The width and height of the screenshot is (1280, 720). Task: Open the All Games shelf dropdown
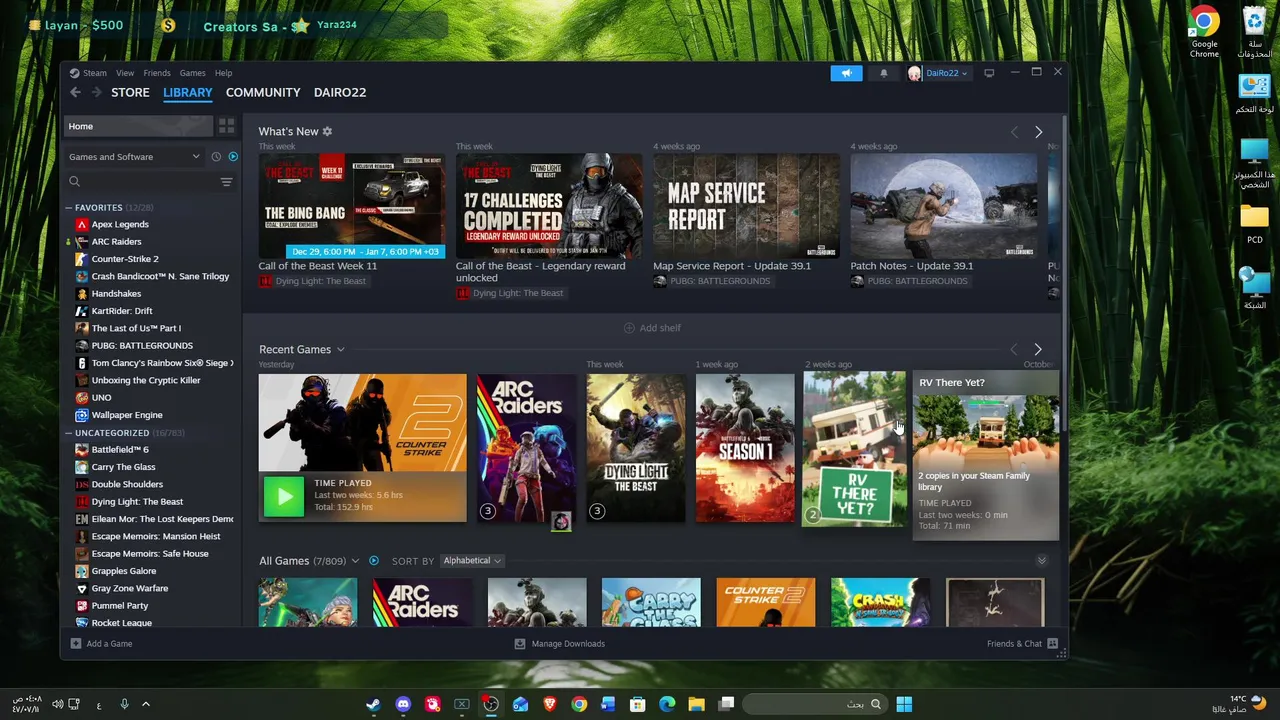(355, 560)
